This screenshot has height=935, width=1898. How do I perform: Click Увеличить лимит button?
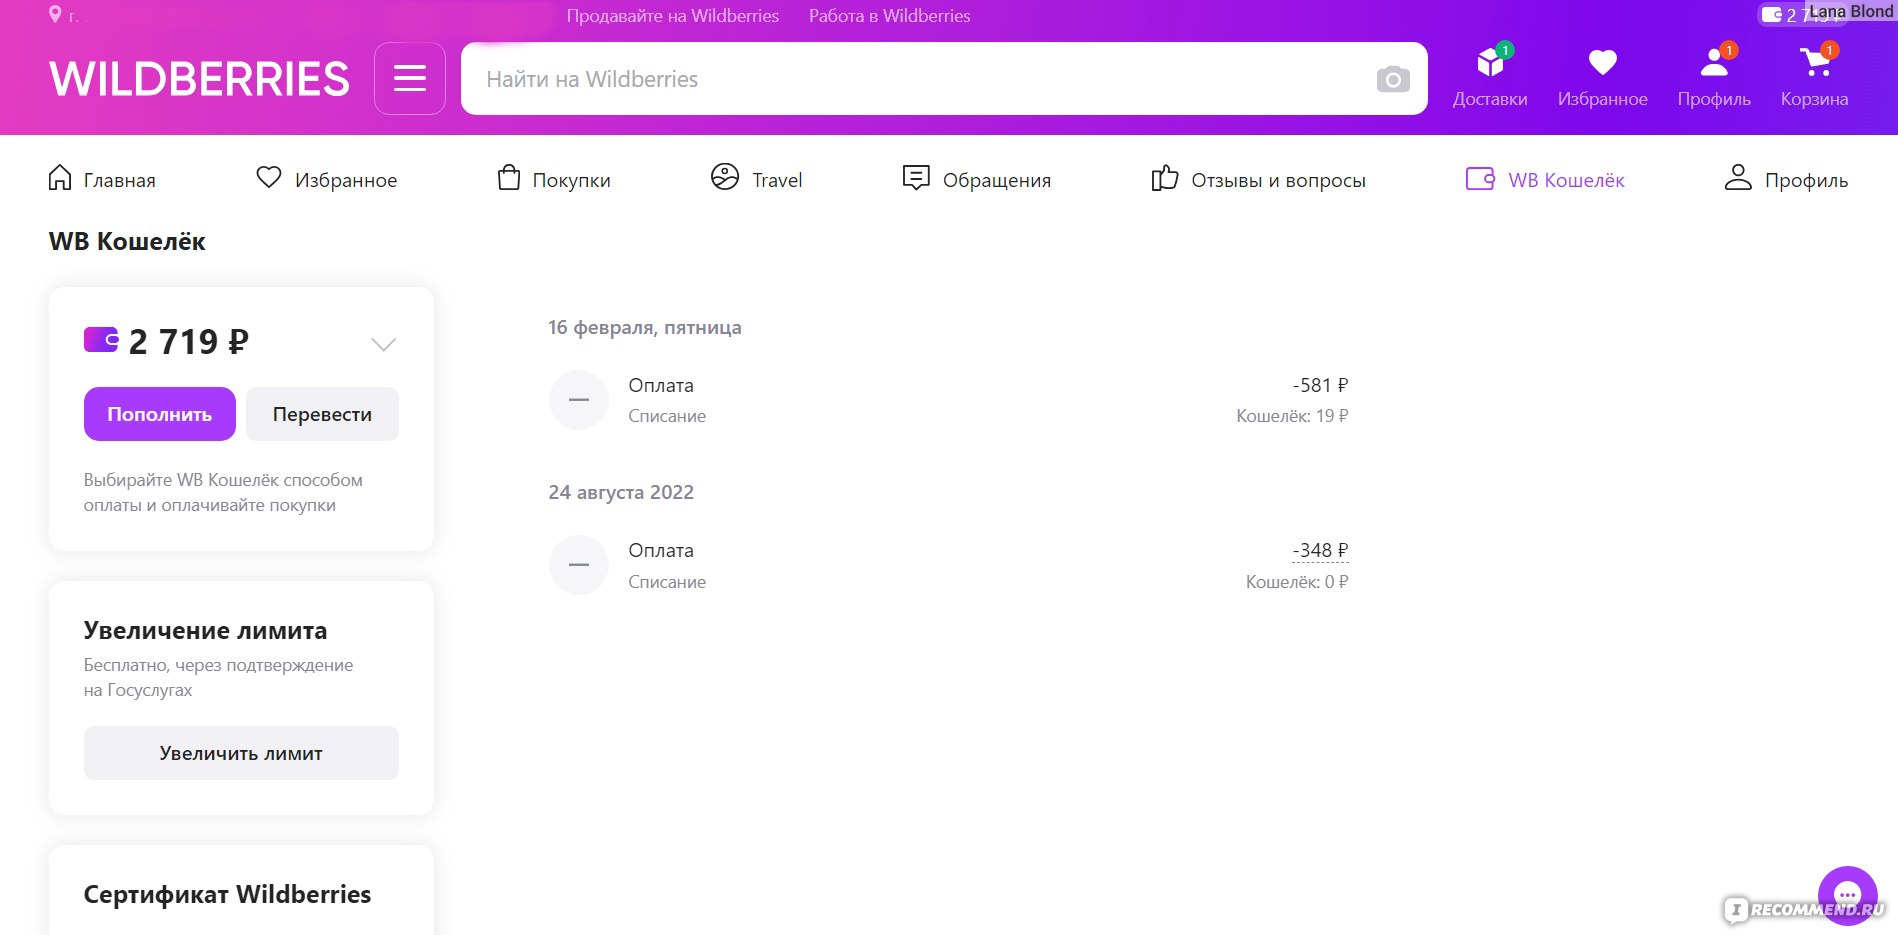click(x=241, y=753)
